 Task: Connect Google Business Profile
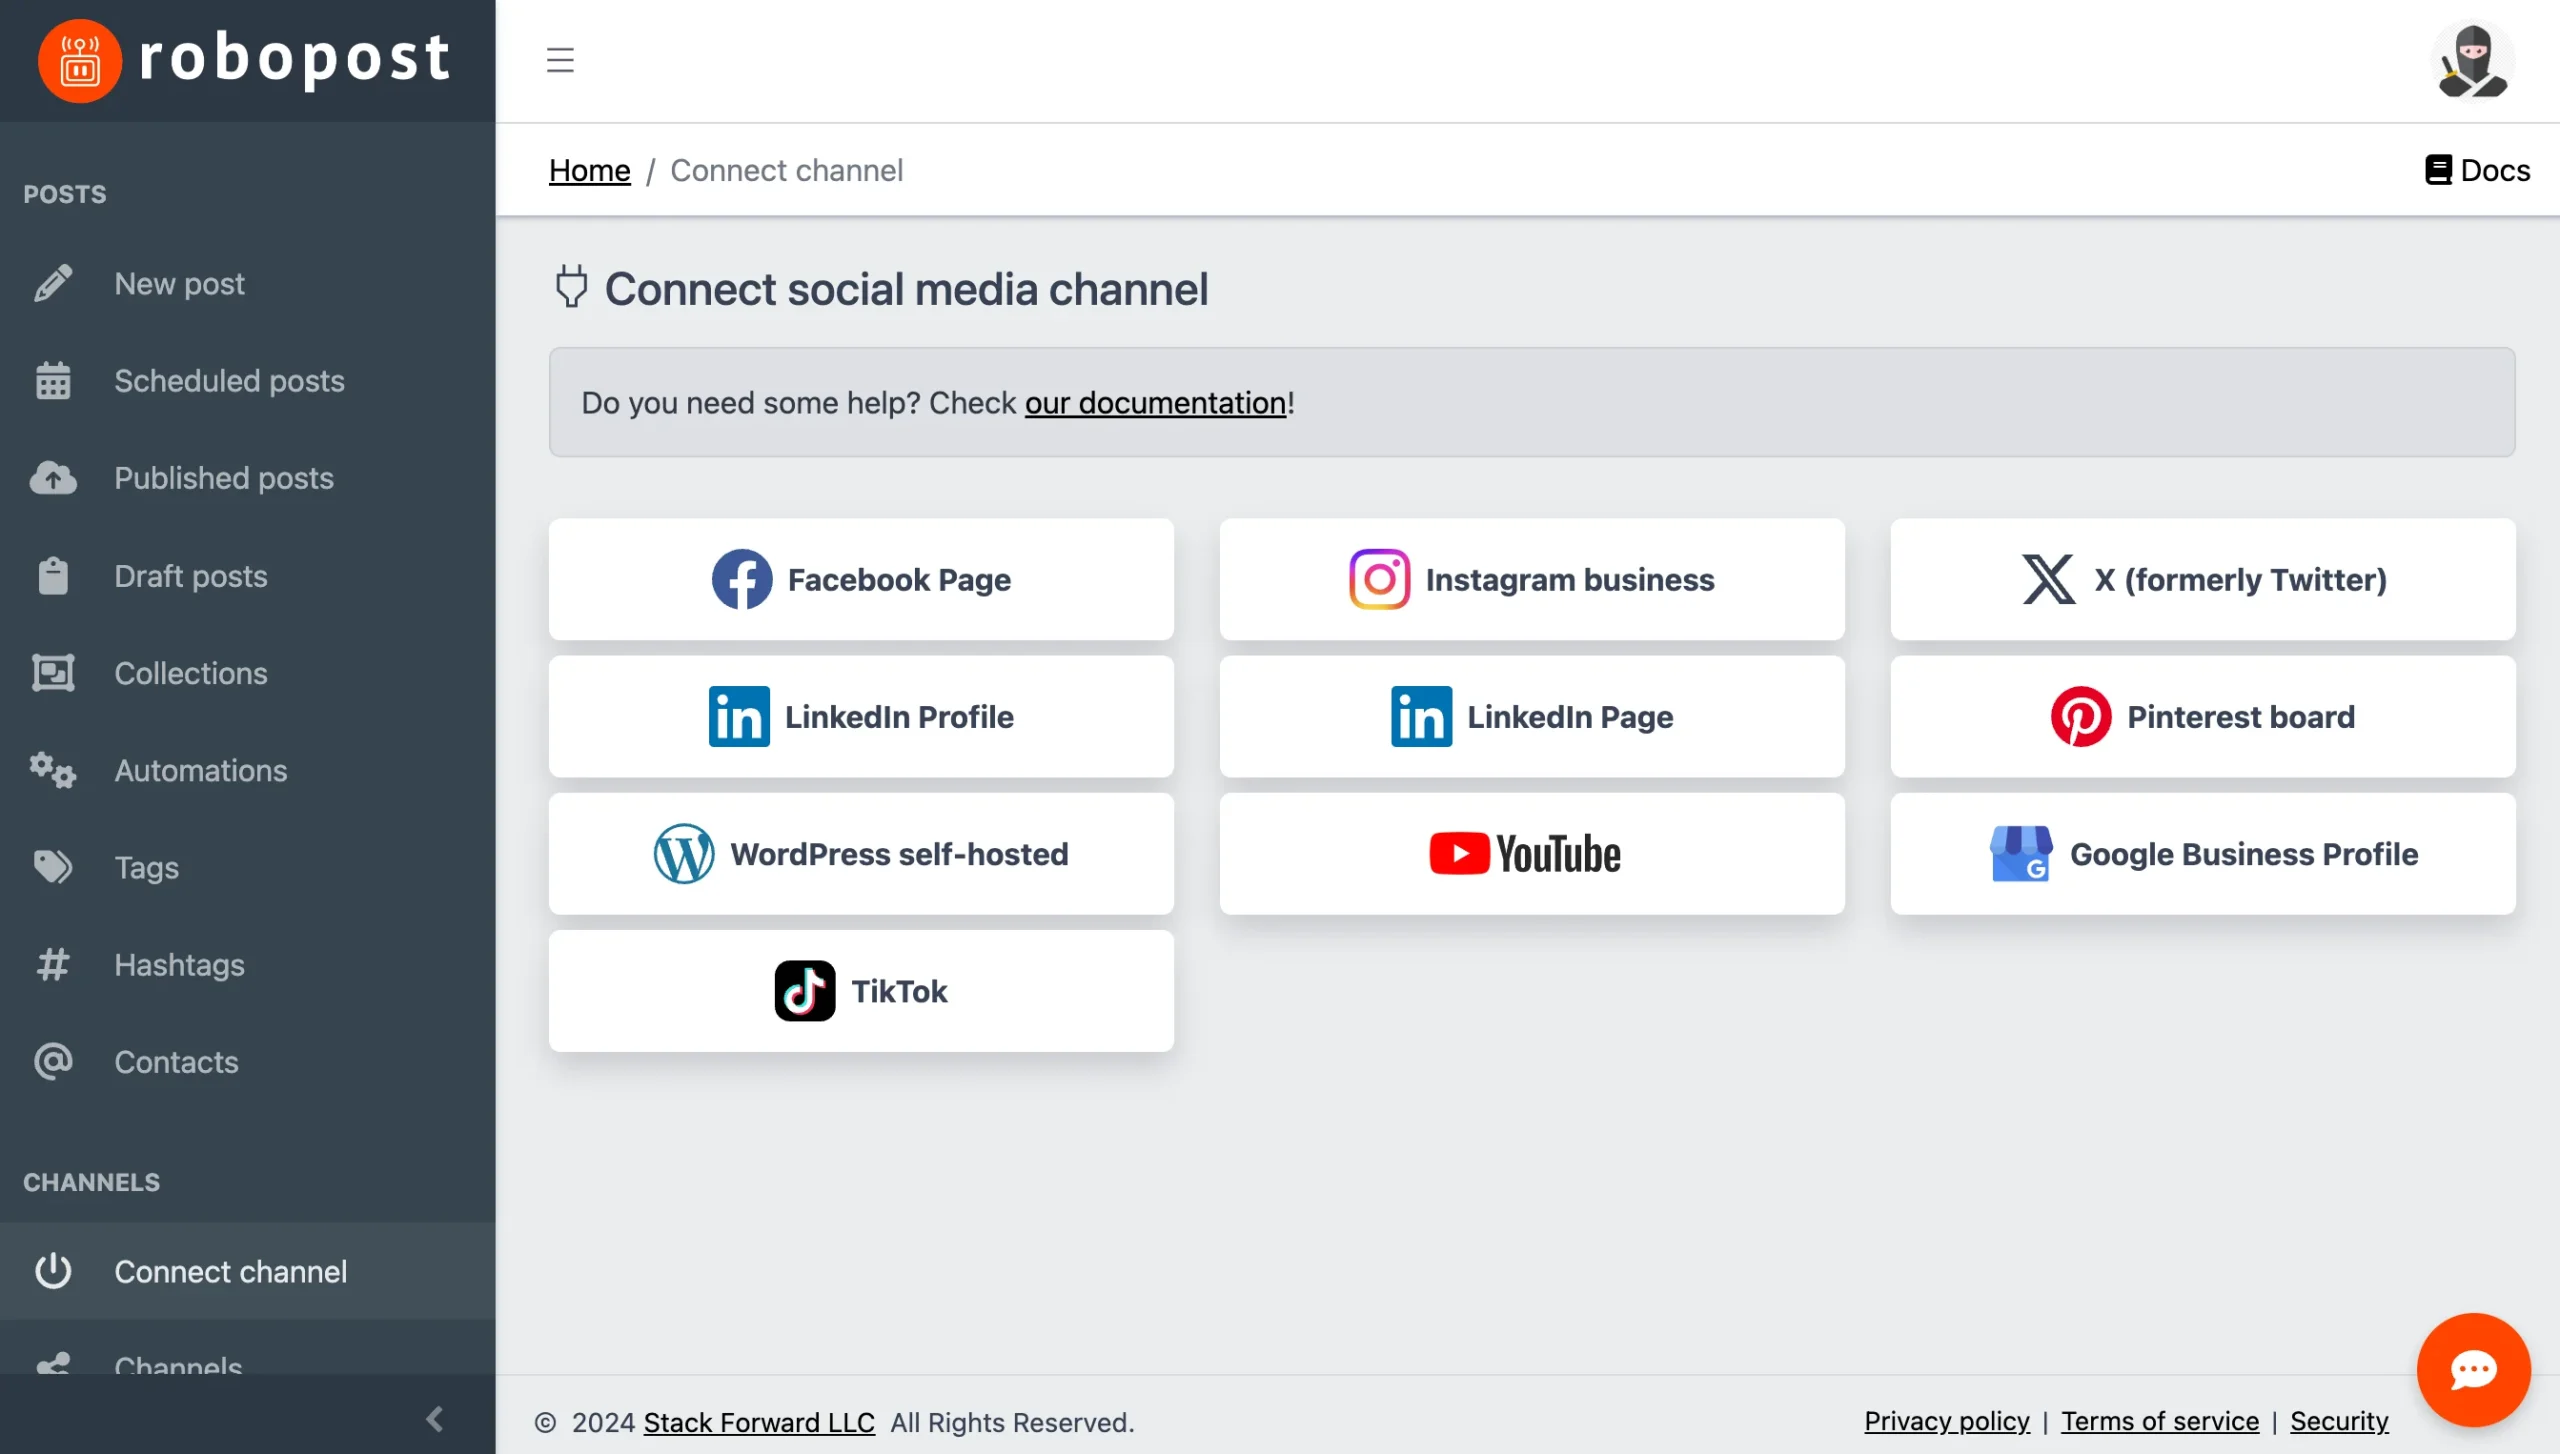tap(2203, 854)
